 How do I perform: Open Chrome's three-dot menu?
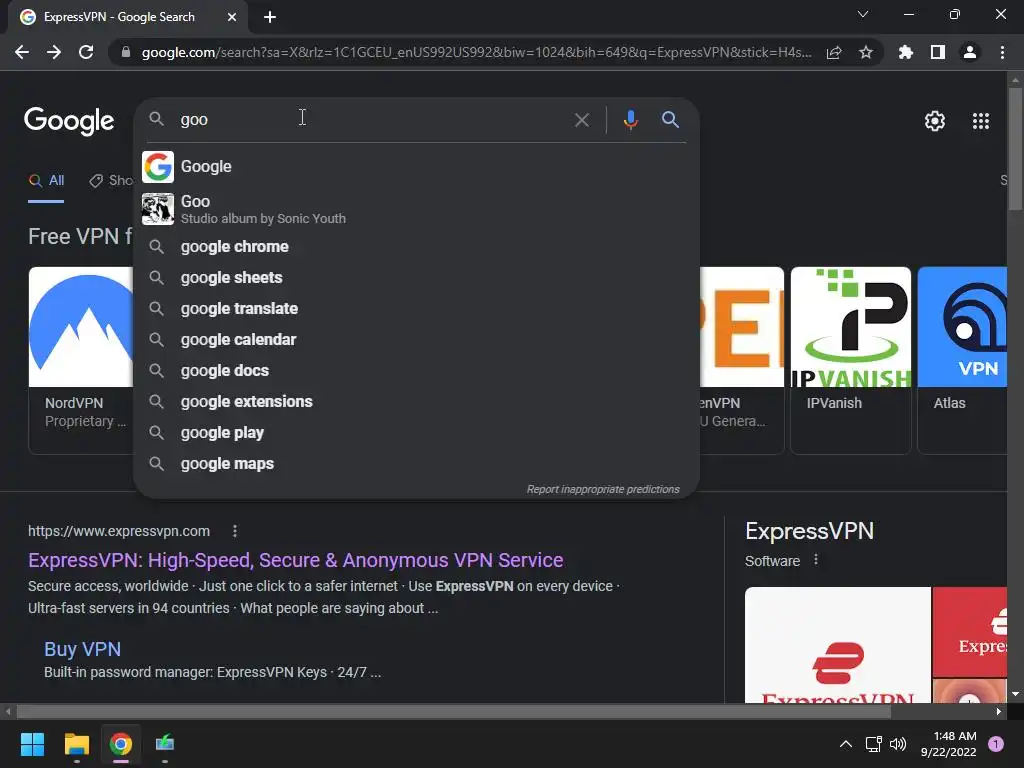click(1002, 52)
